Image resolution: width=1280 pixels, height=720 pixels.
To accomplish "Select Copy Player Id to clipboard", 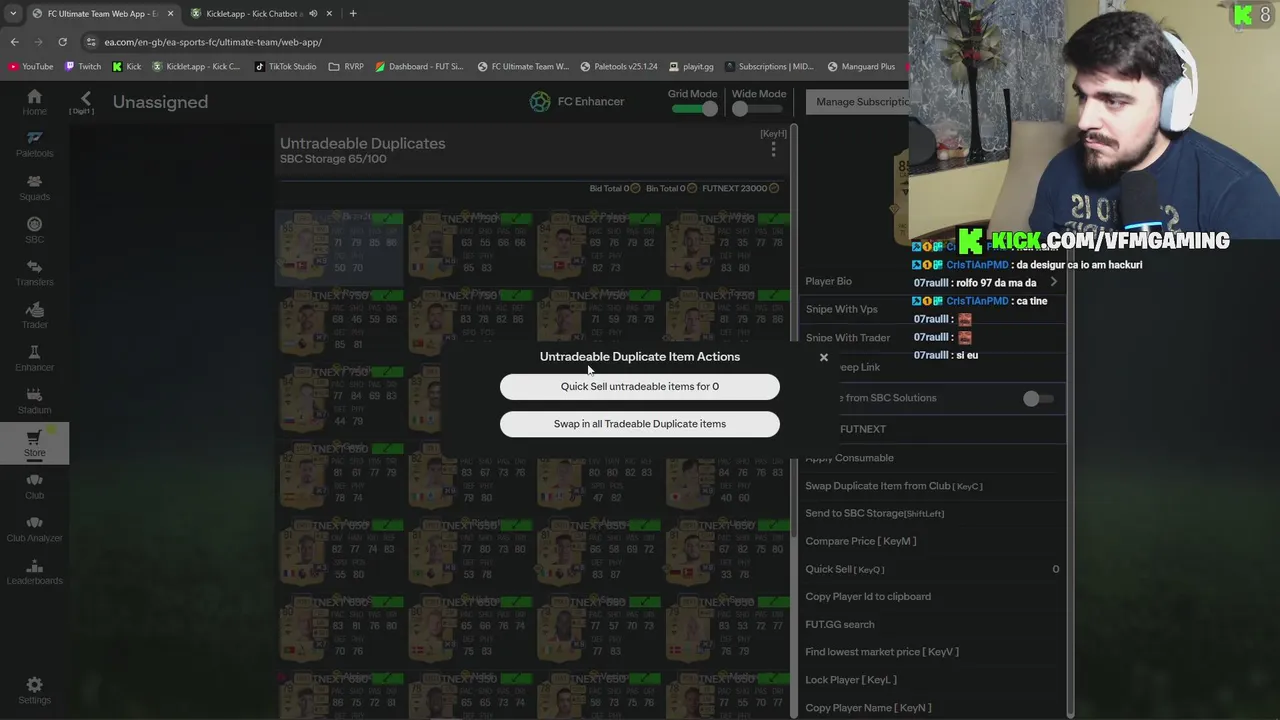I will click(932, 597).
